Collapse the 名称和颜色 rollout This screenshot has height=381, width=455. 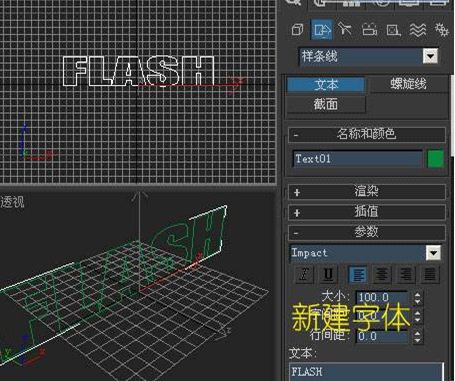pyautogui.click(x=367, y=134)
